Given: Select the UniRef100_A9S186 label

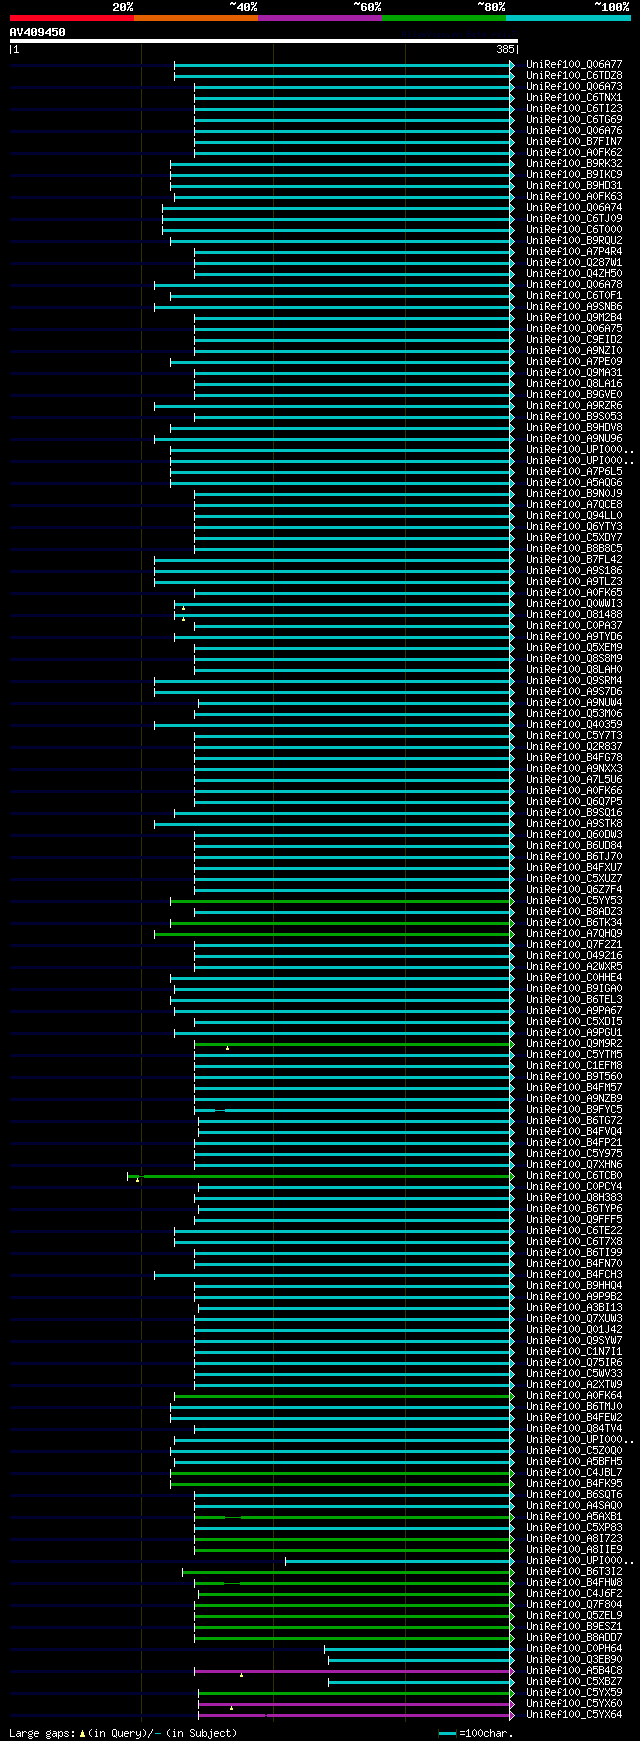Looking at the screenshot, I should click(574, 570).
